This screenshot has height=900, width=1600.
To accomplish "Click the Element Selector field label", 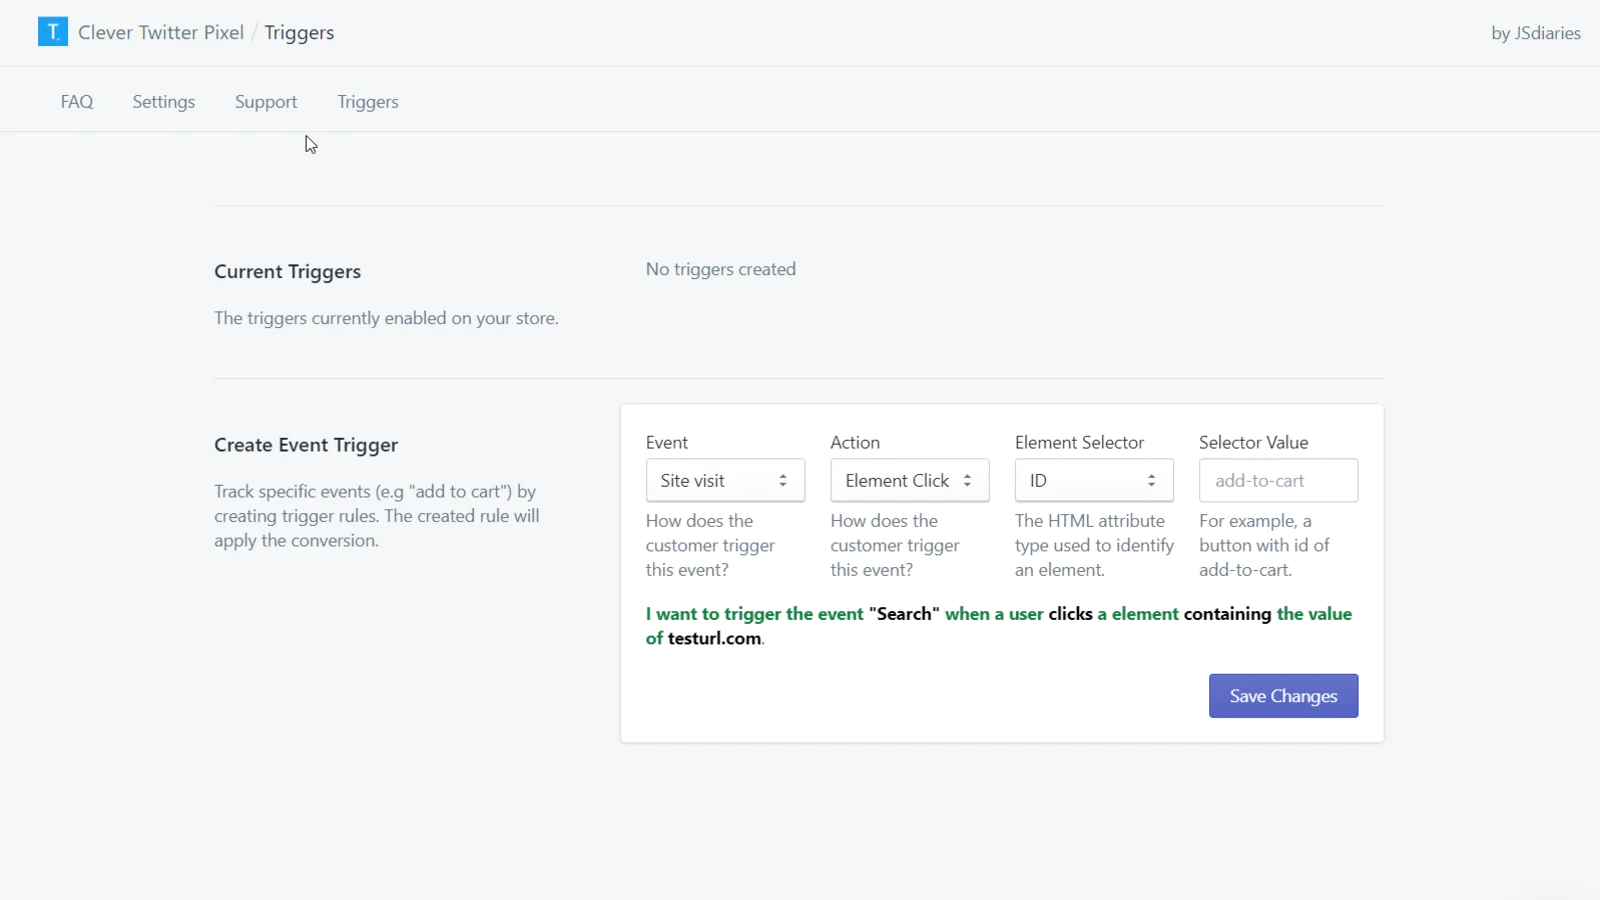I will (1079, 443).
